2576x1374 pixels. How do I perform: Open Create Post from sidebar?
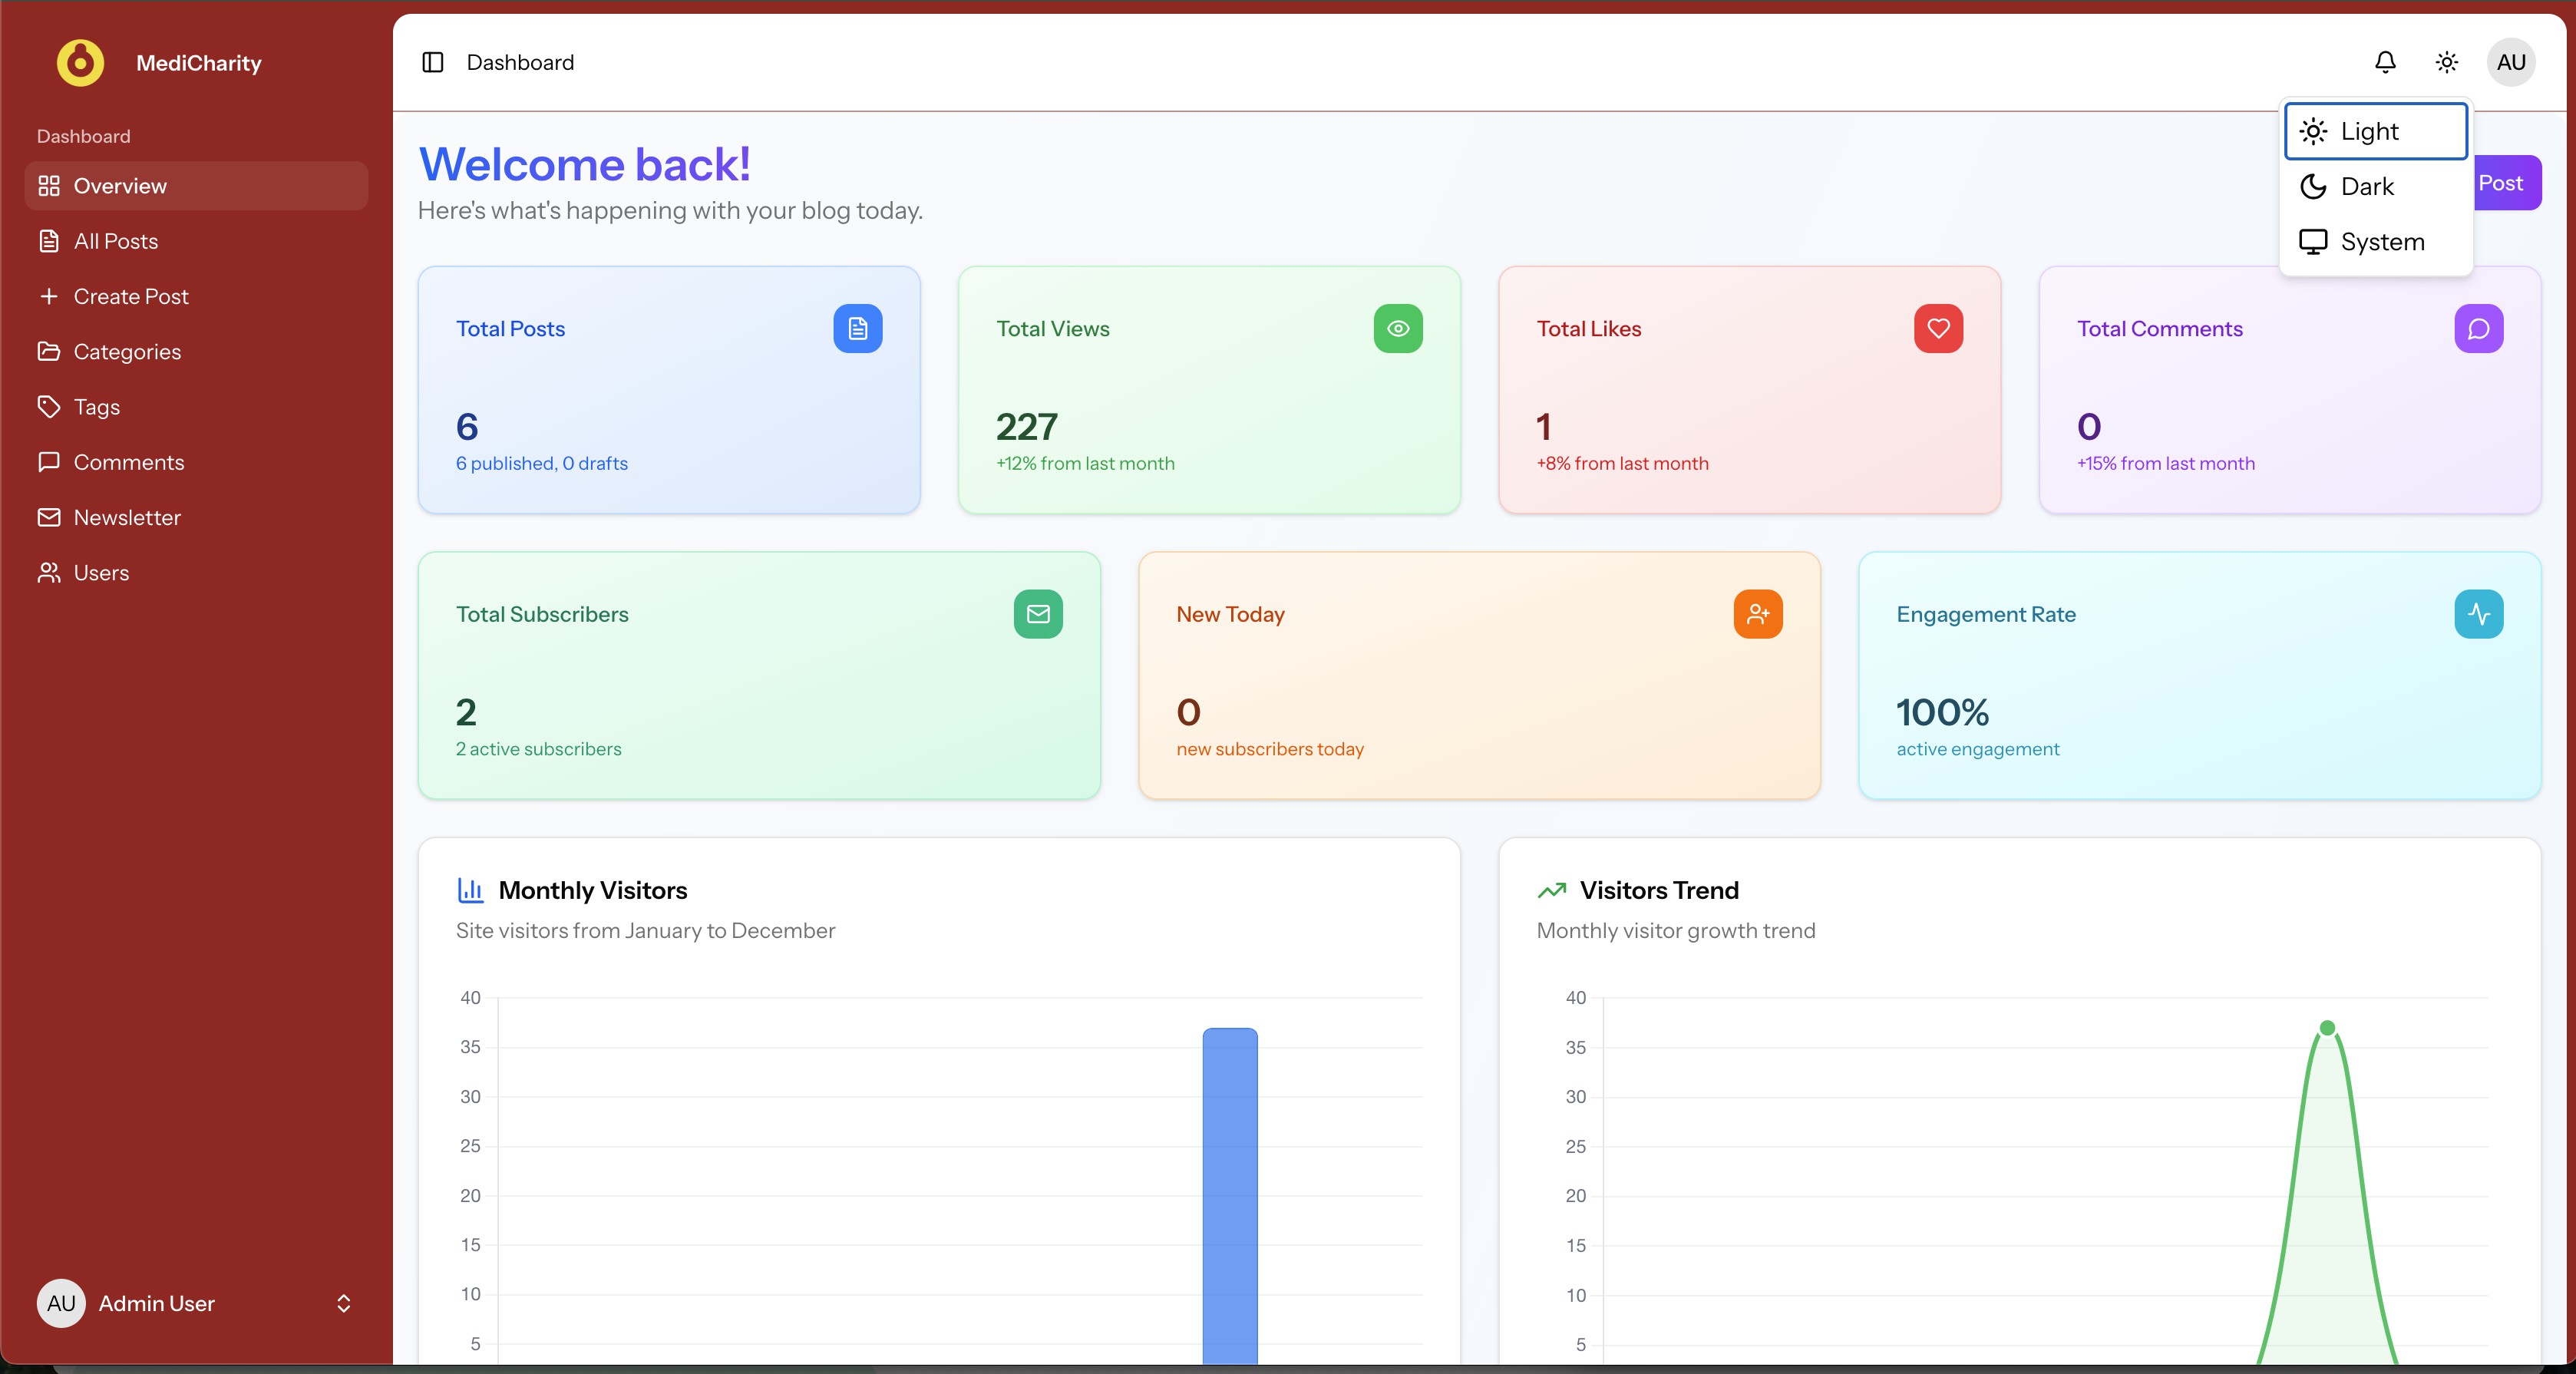coord(130,297)
